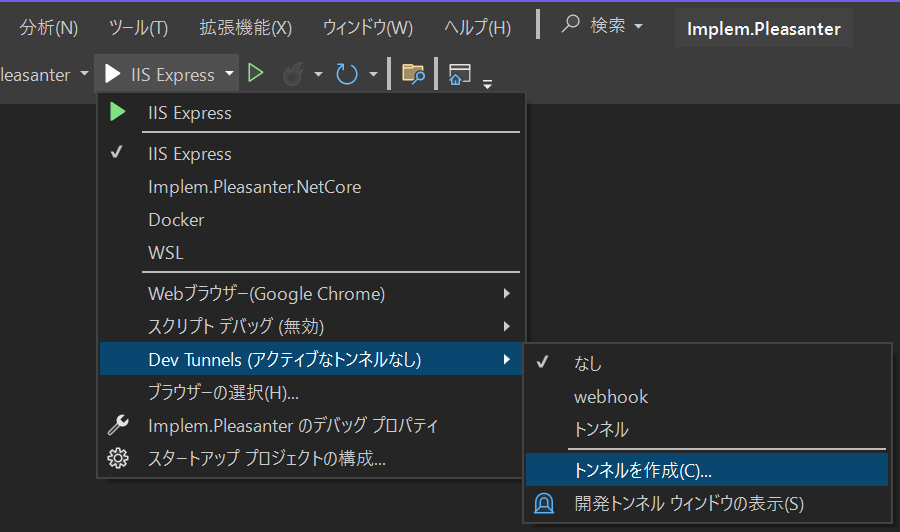Screen dimensions: 900x532
Task: Open the Hot Reload dropdown arrow
Action: pyautogui.click(x=318, y=74)
